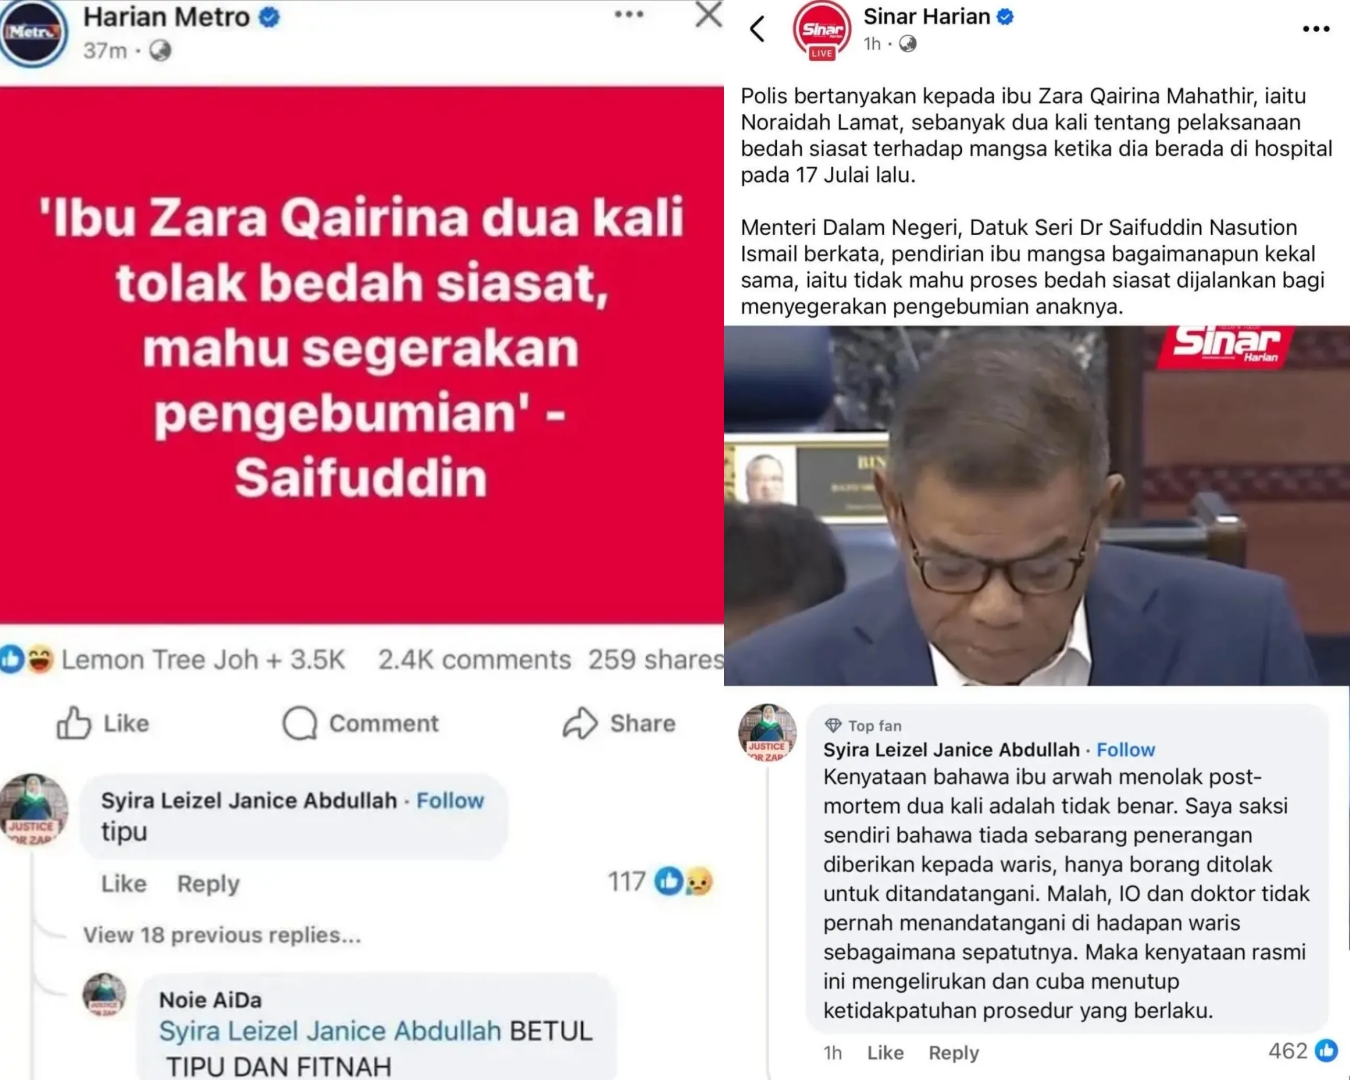Expand View 18 previous replies

[222, 935]
